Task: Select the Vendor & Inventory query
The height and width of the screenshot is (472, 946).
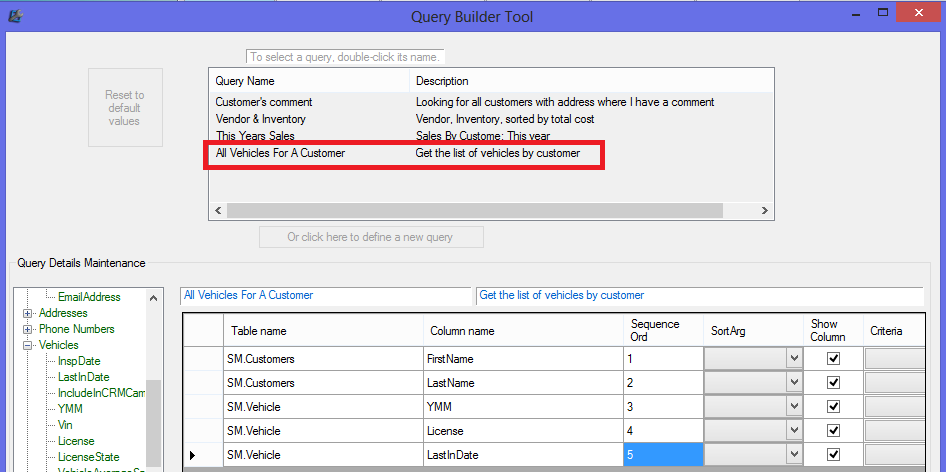Action: point(490,120)
